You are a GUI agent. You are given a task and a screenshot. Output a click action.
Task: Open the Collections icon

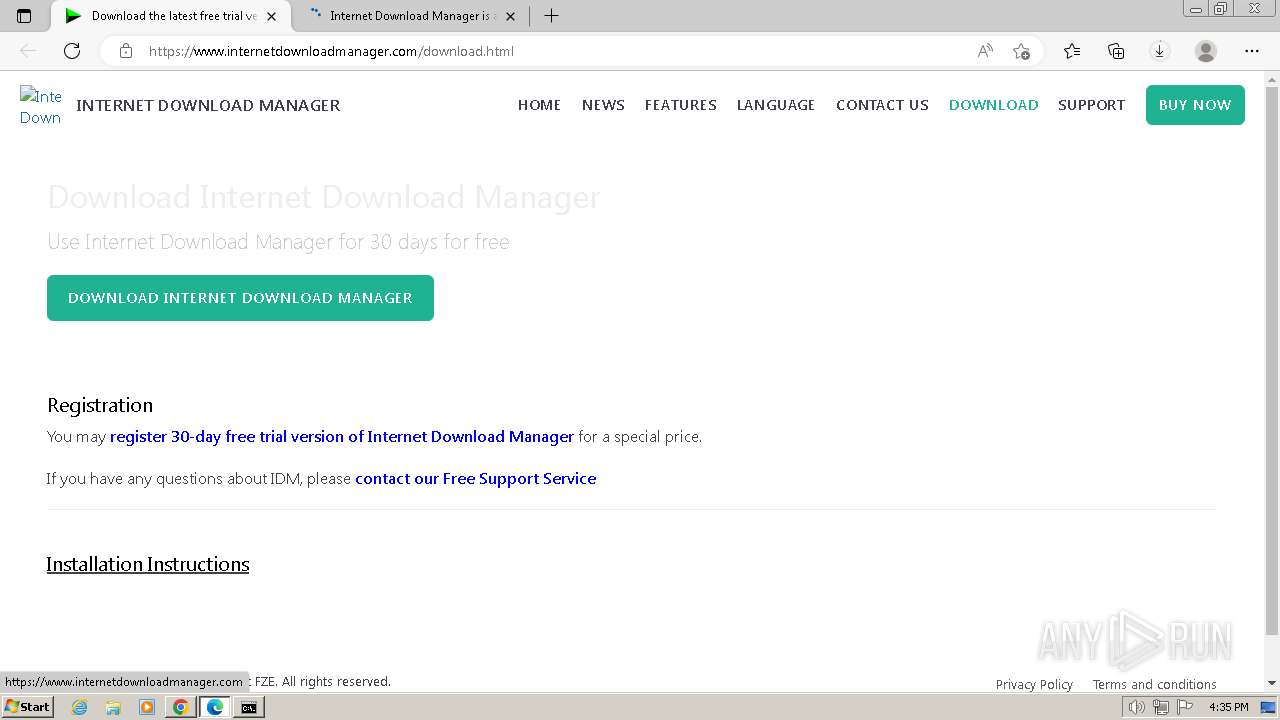coord(1116,51)
